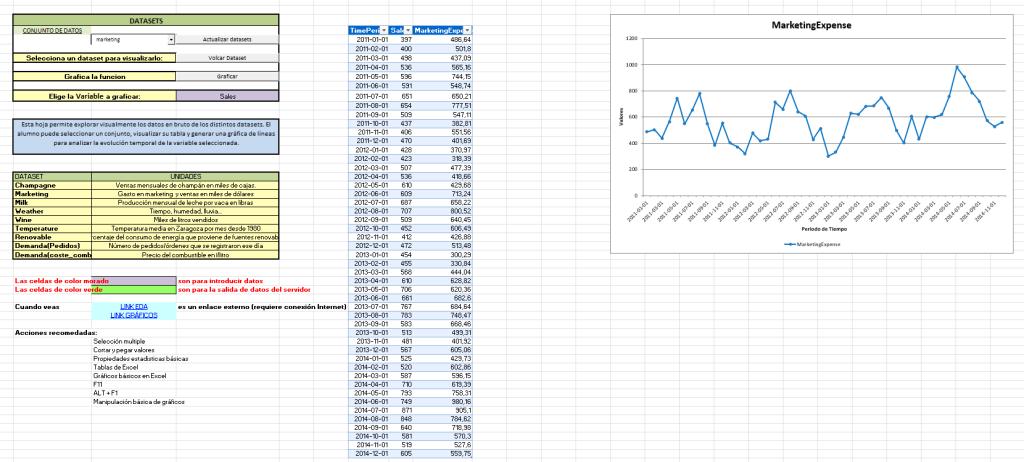Select the purple sample color cell

click(x=132, y=281)
